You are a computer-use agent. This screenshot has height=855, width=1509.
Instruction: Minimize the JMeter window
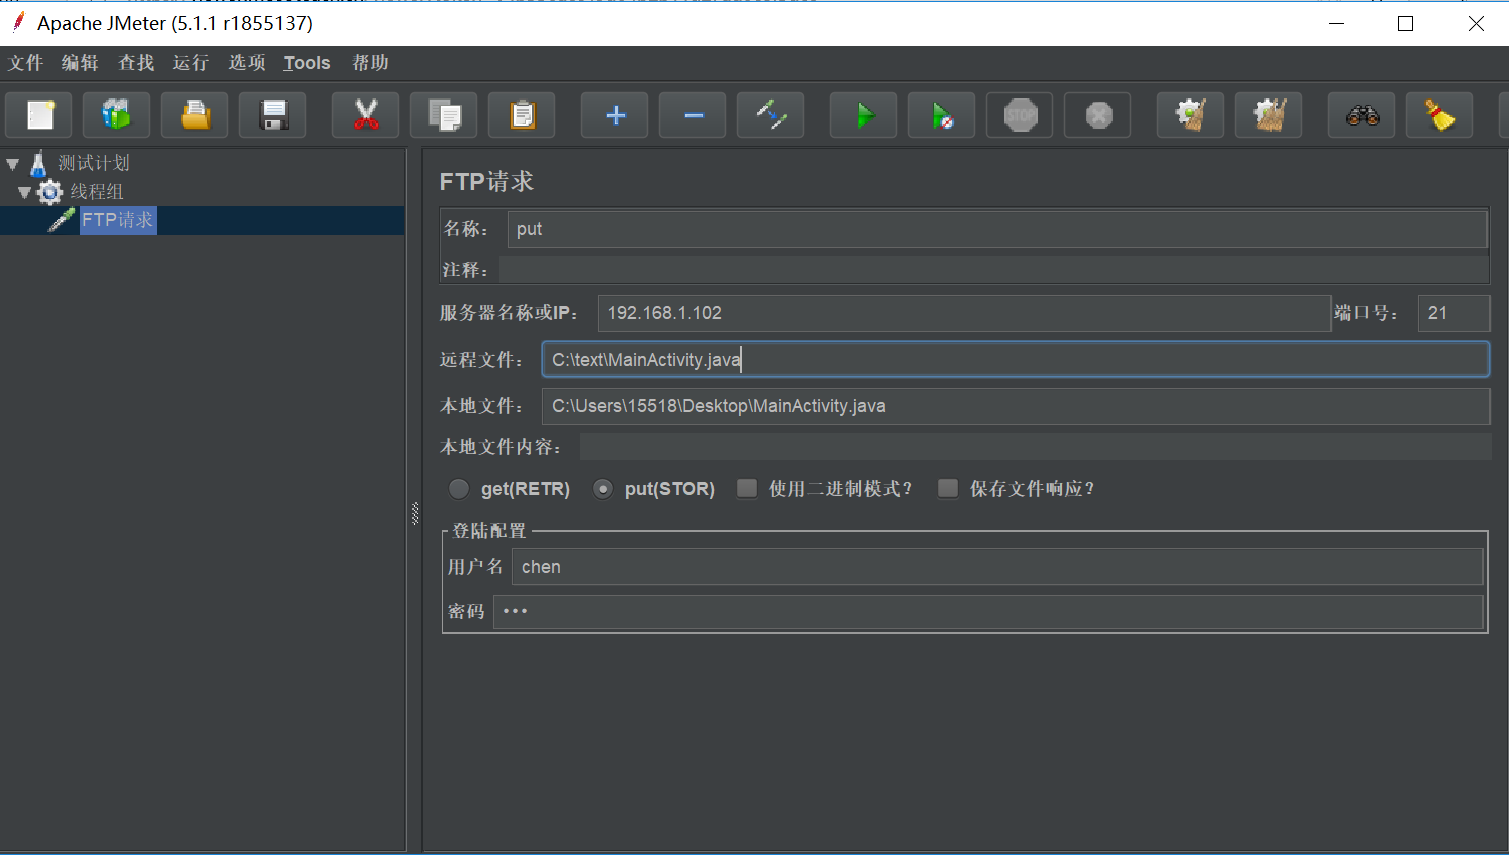click(x=1336, y=23)
